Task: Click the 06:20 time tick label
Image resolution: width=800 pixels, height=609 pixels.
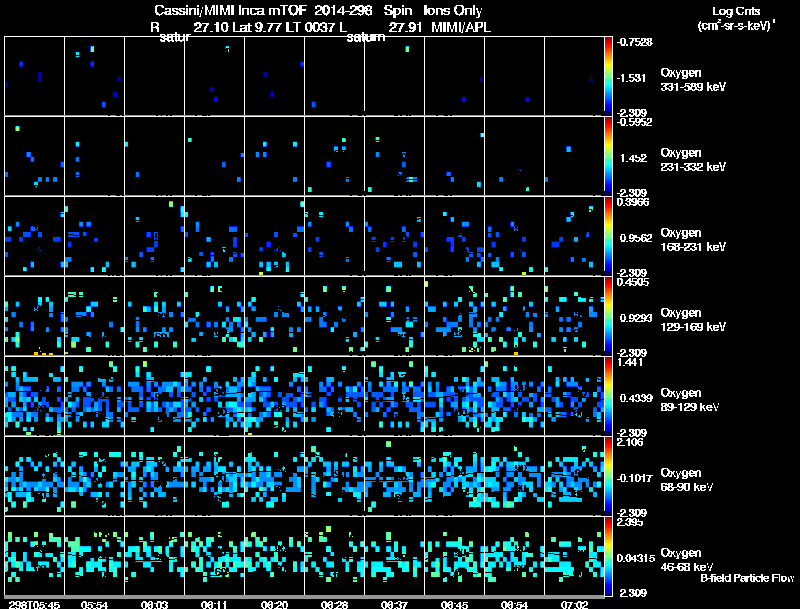Action: [274, 604]
